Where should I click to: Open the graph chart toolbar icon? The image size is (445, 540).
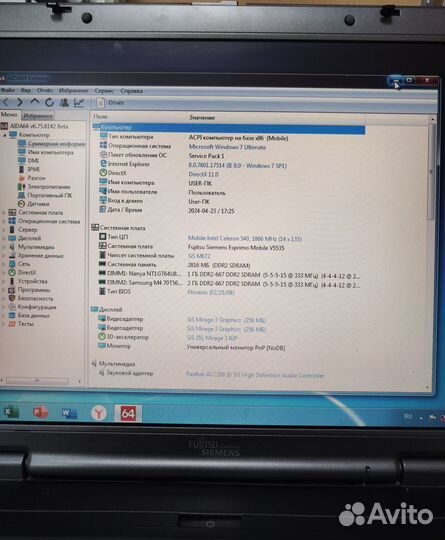[79, 103]
